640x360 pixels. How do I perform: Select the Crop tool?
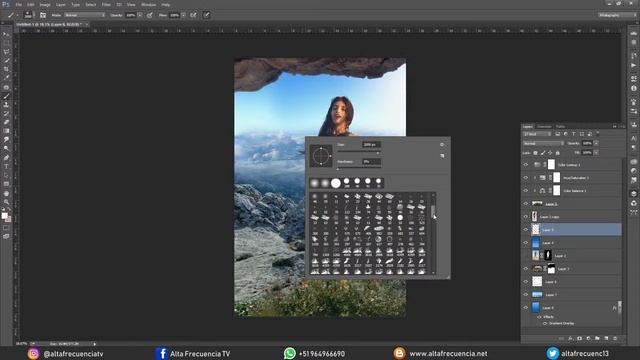[6, 69]
